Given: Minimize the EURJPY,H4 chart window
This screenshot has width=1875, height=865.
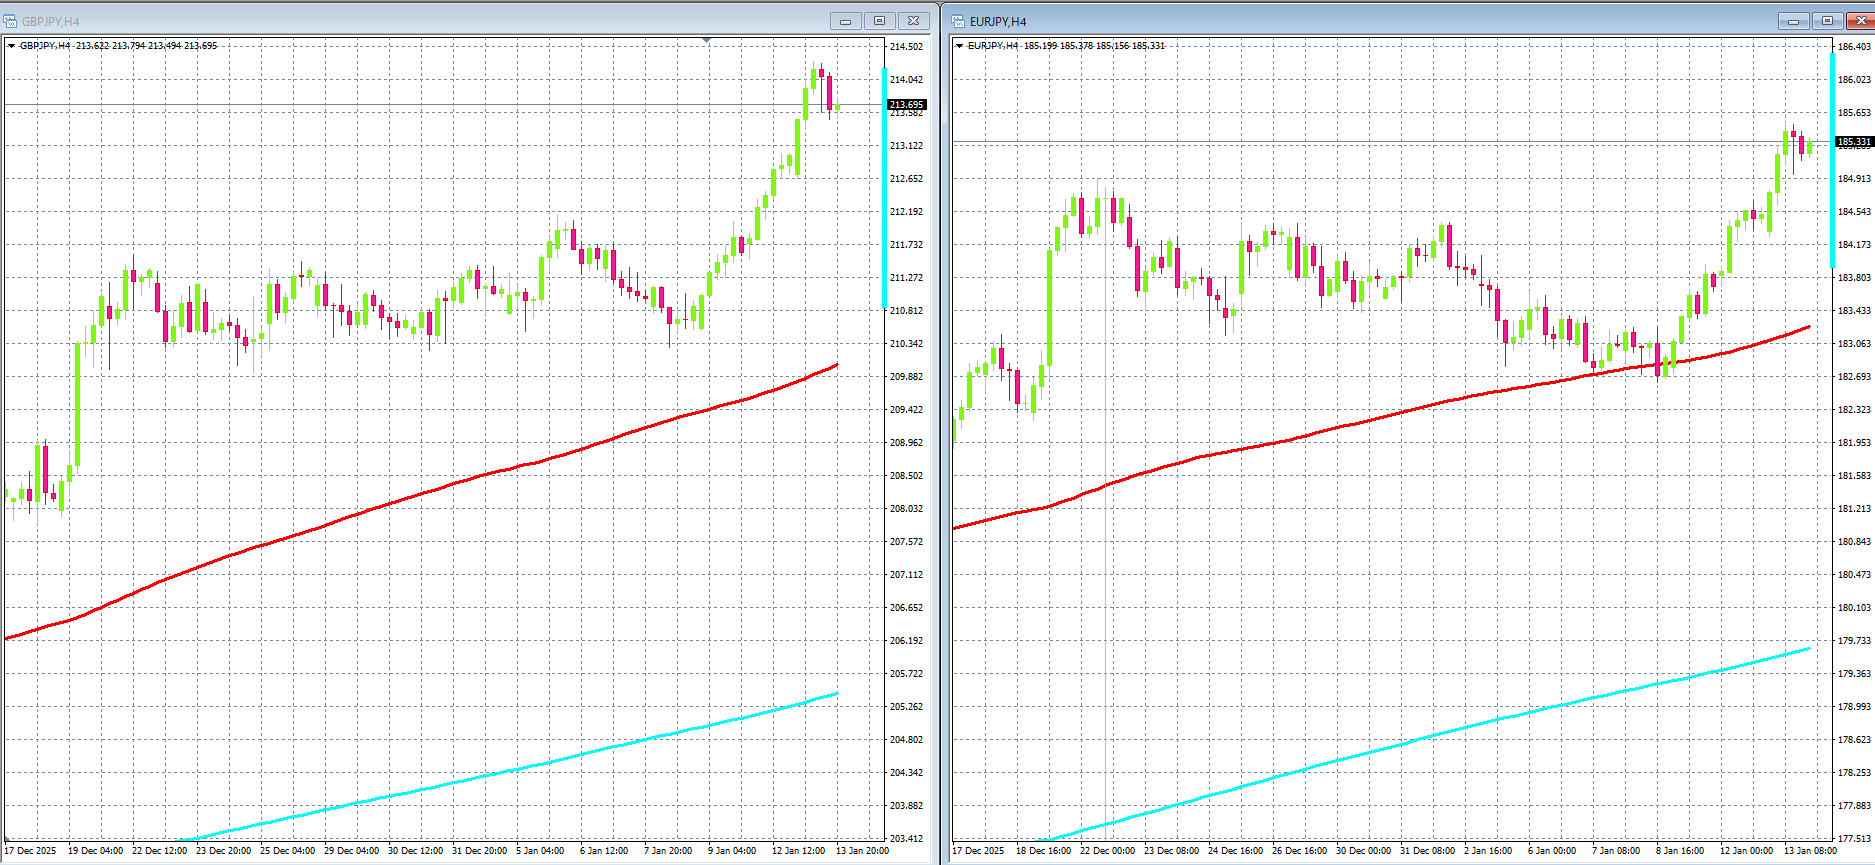Looking at the screenshot, I should tap(1793, 21).
